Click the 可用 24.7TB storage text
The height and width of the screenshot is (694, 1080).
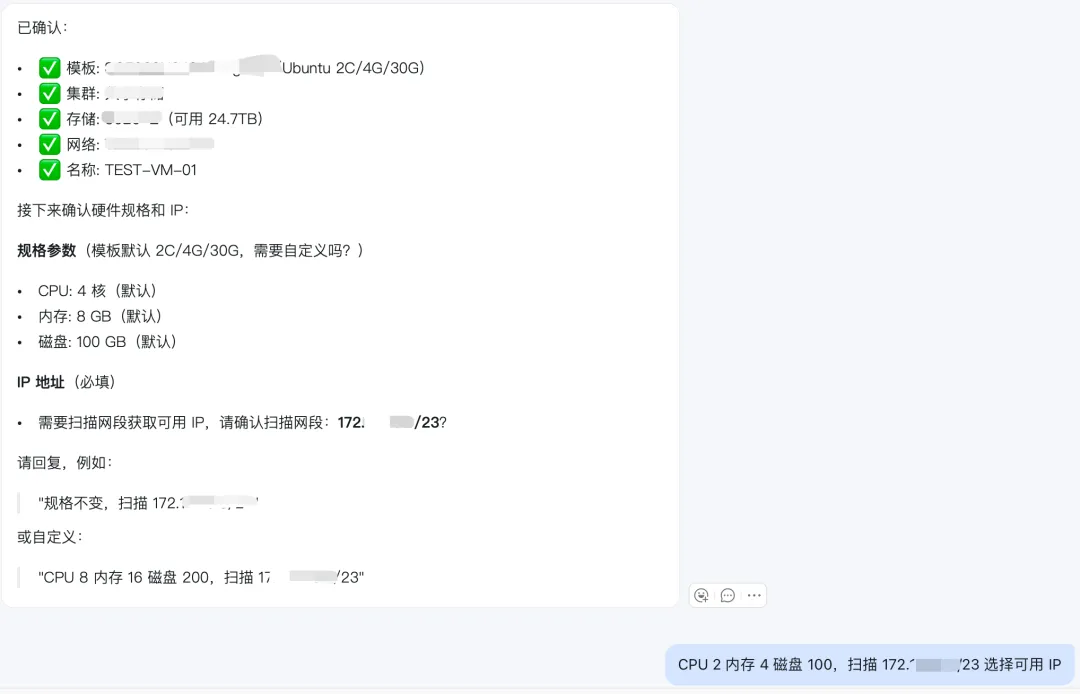(x=216, y=119)
